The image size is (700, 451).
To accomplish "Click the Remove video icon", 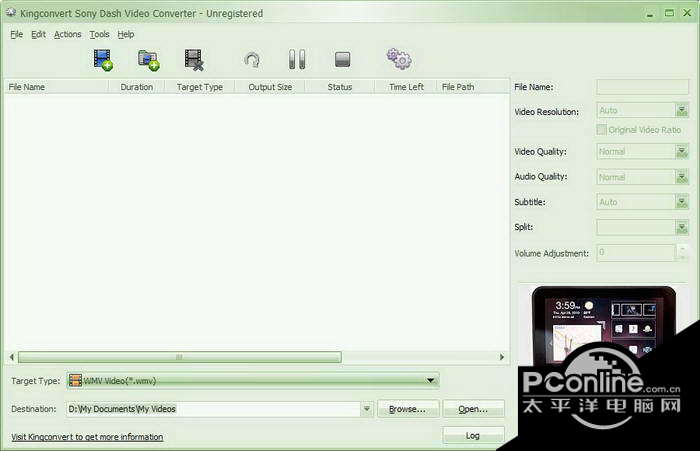I will pos(194,60).
